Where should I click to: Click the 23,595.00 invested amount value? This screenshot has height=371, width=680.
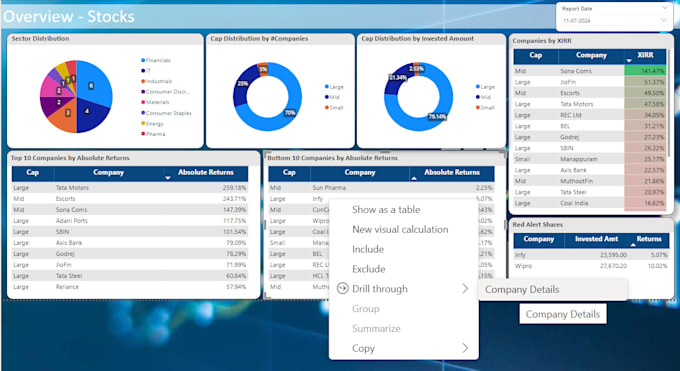point(613,255)
